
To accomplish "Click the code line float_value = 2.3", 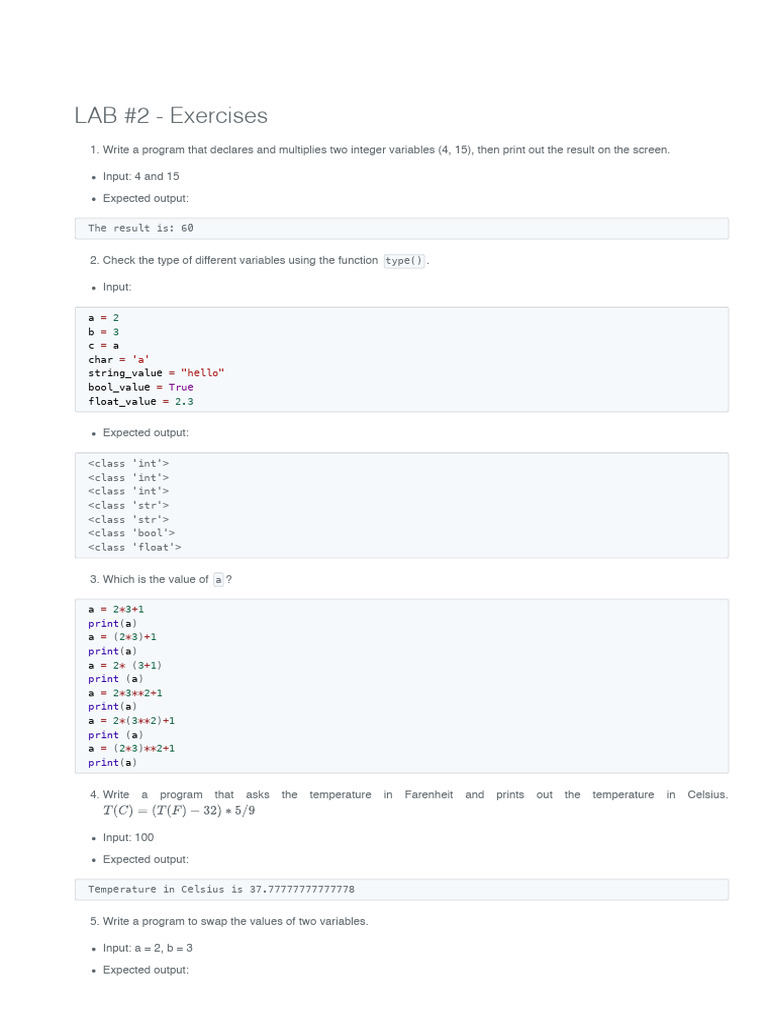I will click(141, 401).
